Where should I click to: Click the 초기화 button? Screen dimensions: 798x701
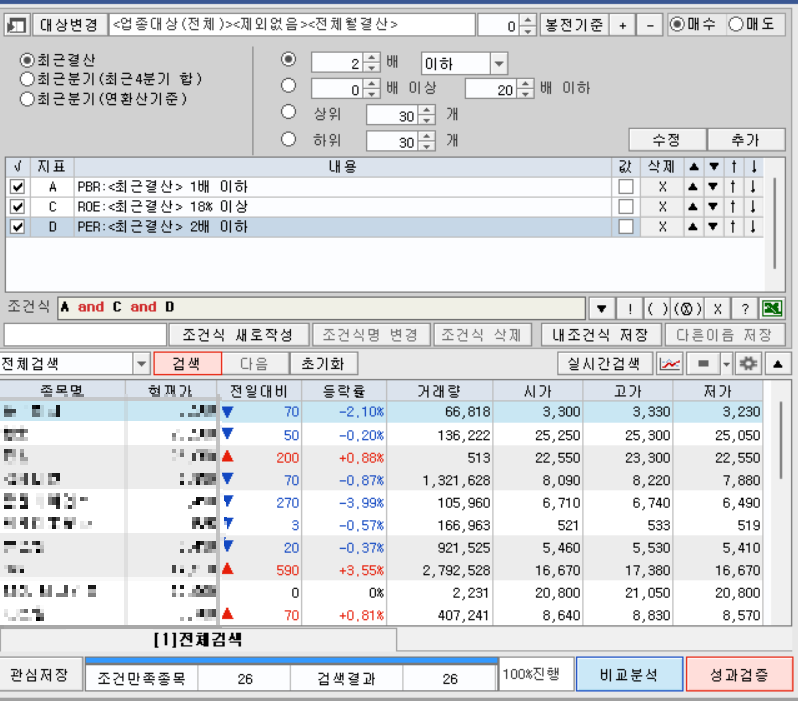pos(323,363)
